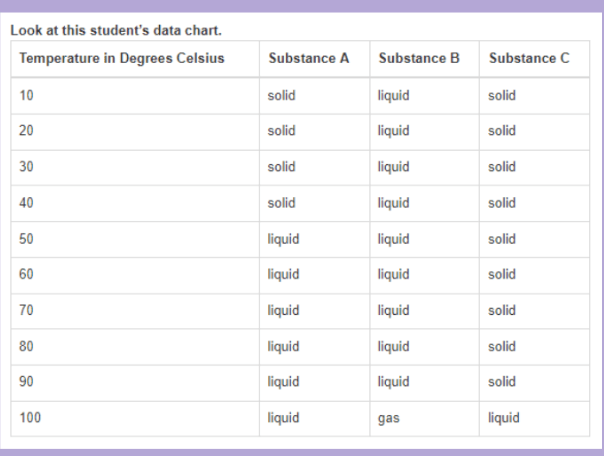Select the gas cell for Substance B
Screen dimensions: 604x456
coord(424,418)
